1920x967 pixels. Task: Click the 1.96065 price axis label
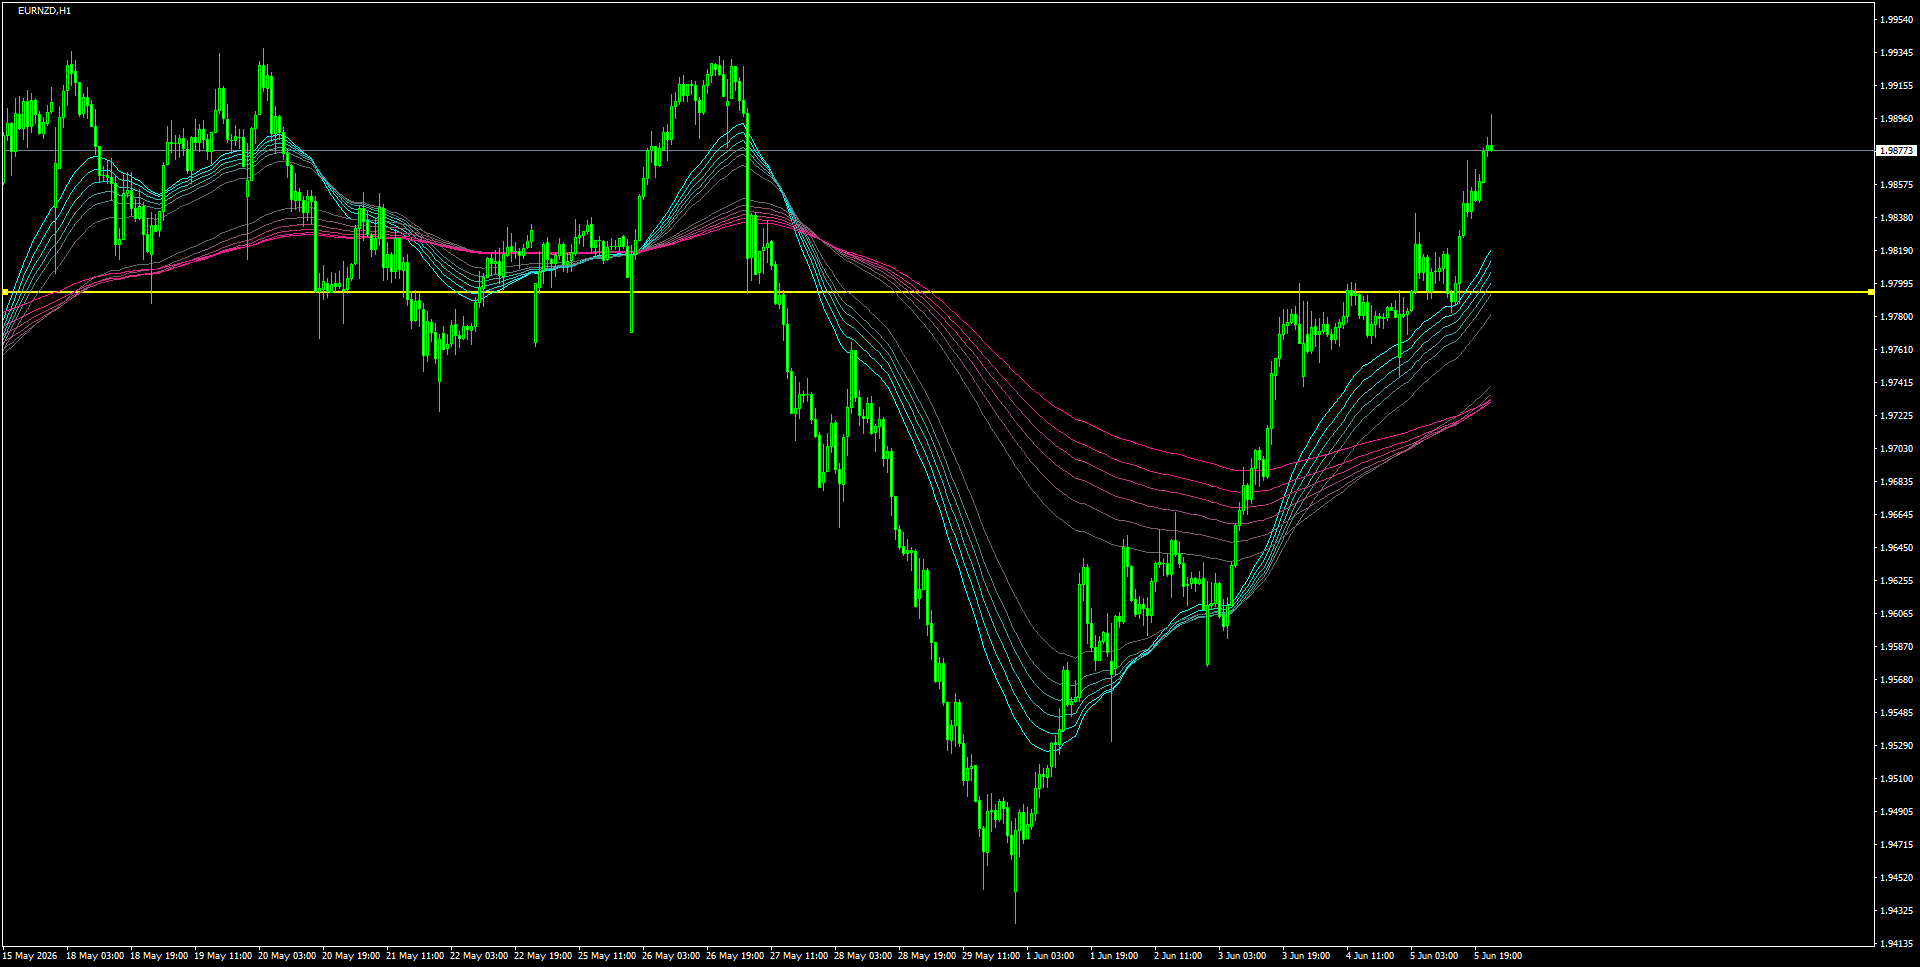1897,614
